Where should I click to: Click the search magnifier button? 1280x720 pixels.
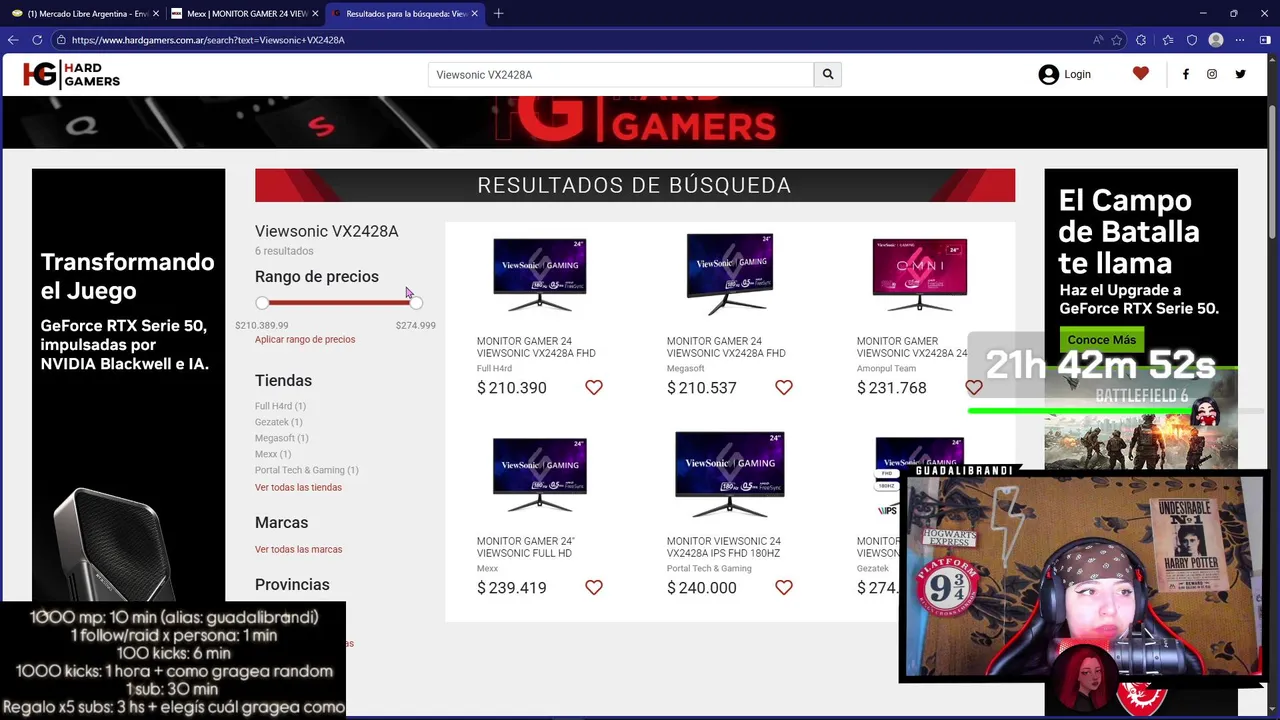pos(828,74)
